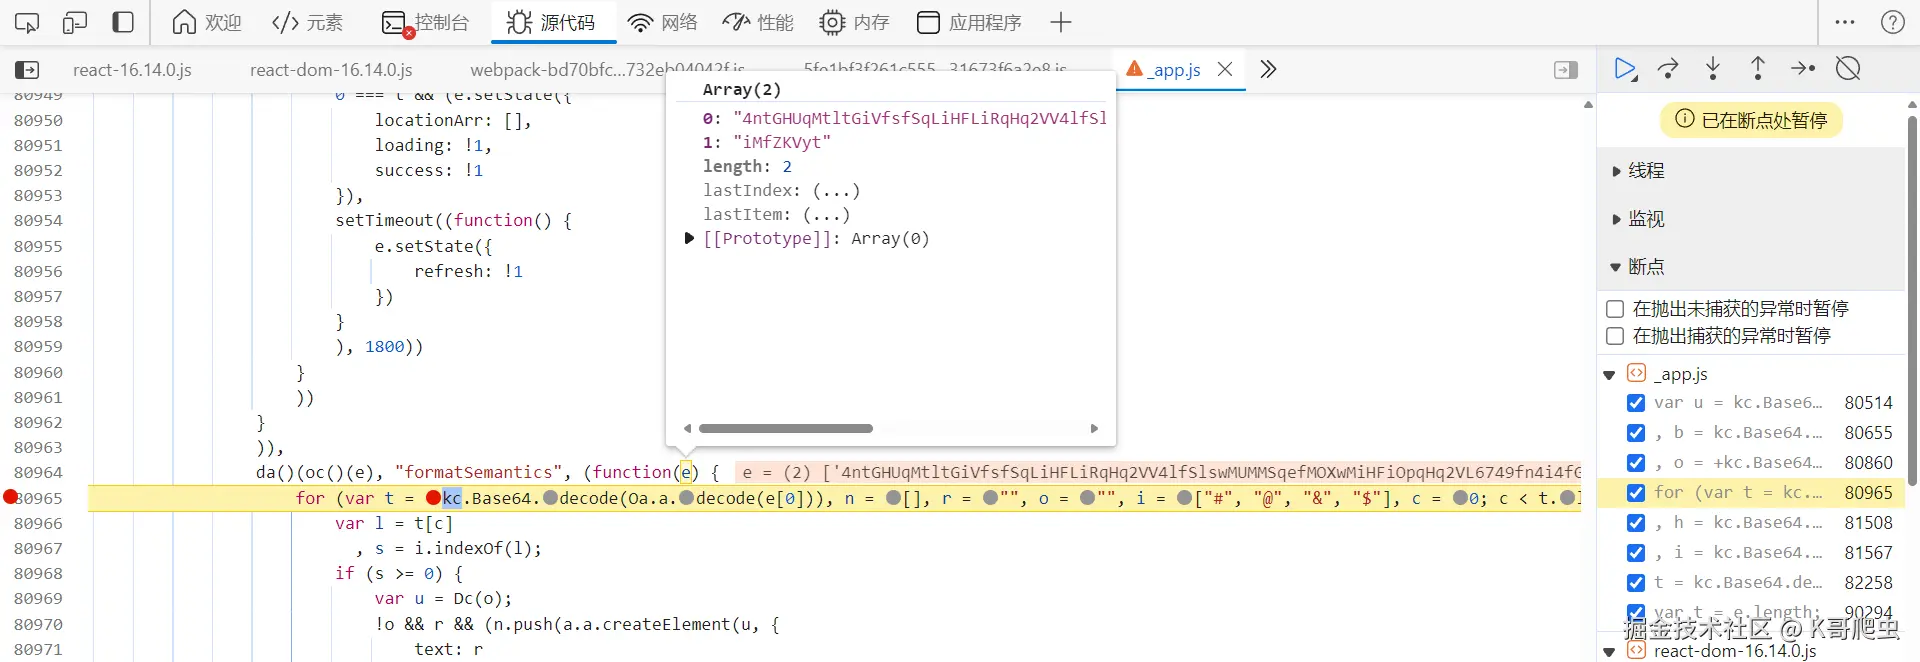Click line number 80966 in gutter
This screenshot has height=662, width=1920.
point(38,523)
